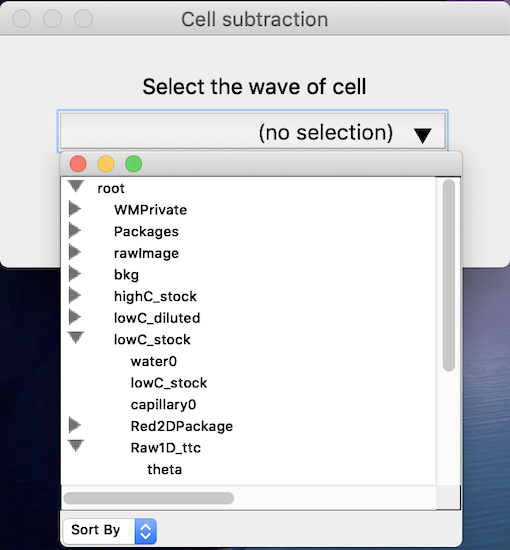Expand the Packages data folder
The height and width of the screenshot is (550, 510).
coord(75,230)
